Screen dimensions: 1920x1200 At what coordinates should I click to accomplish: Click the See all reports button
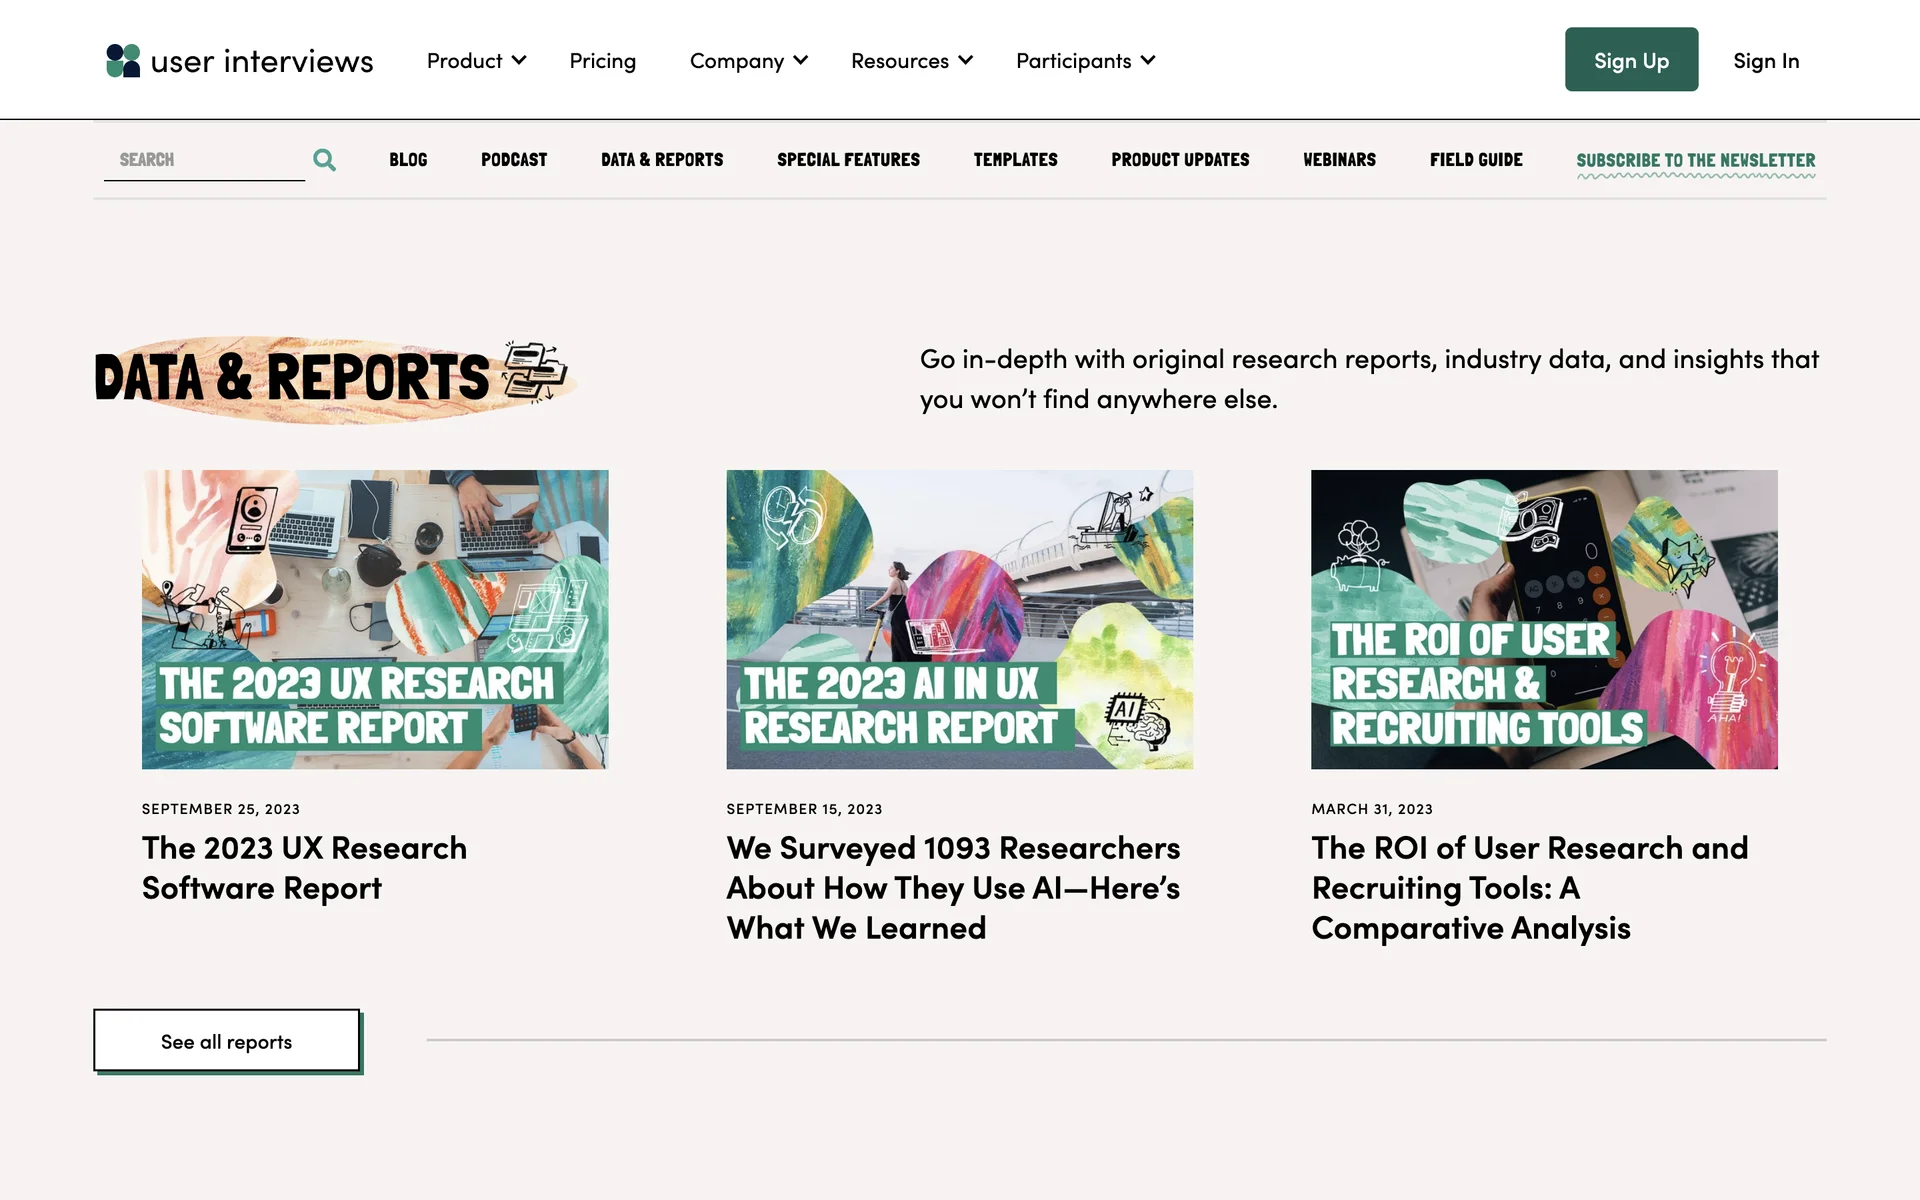click(227, 1041)
